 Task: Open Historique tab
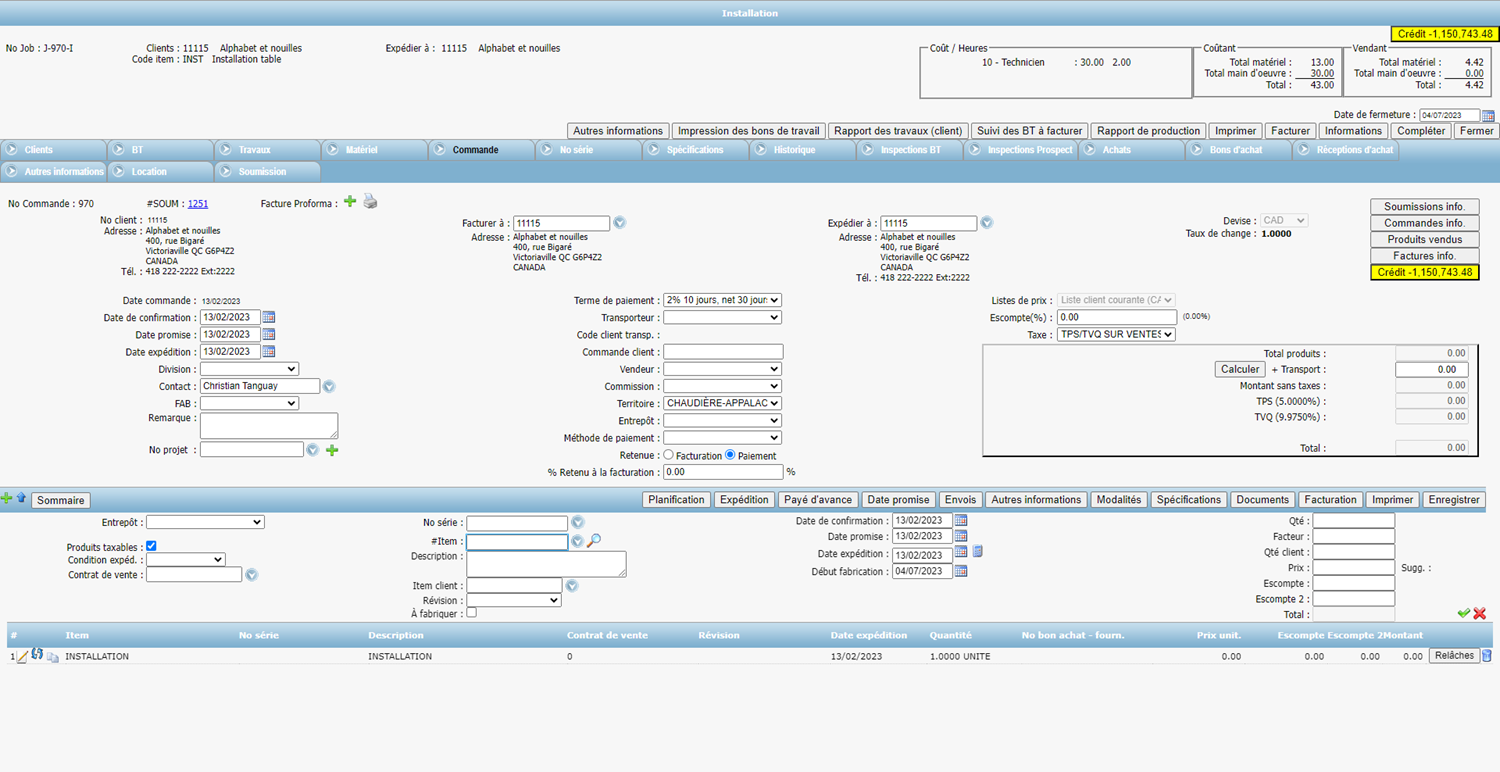[x=802, y=150]
